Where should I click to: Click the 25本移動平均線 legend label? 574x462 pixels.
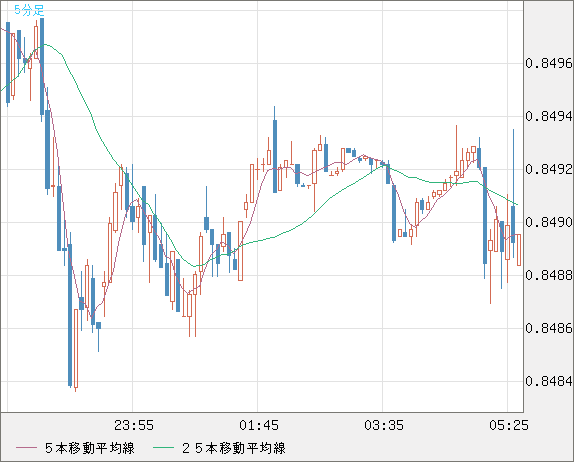tap(234, 448)
